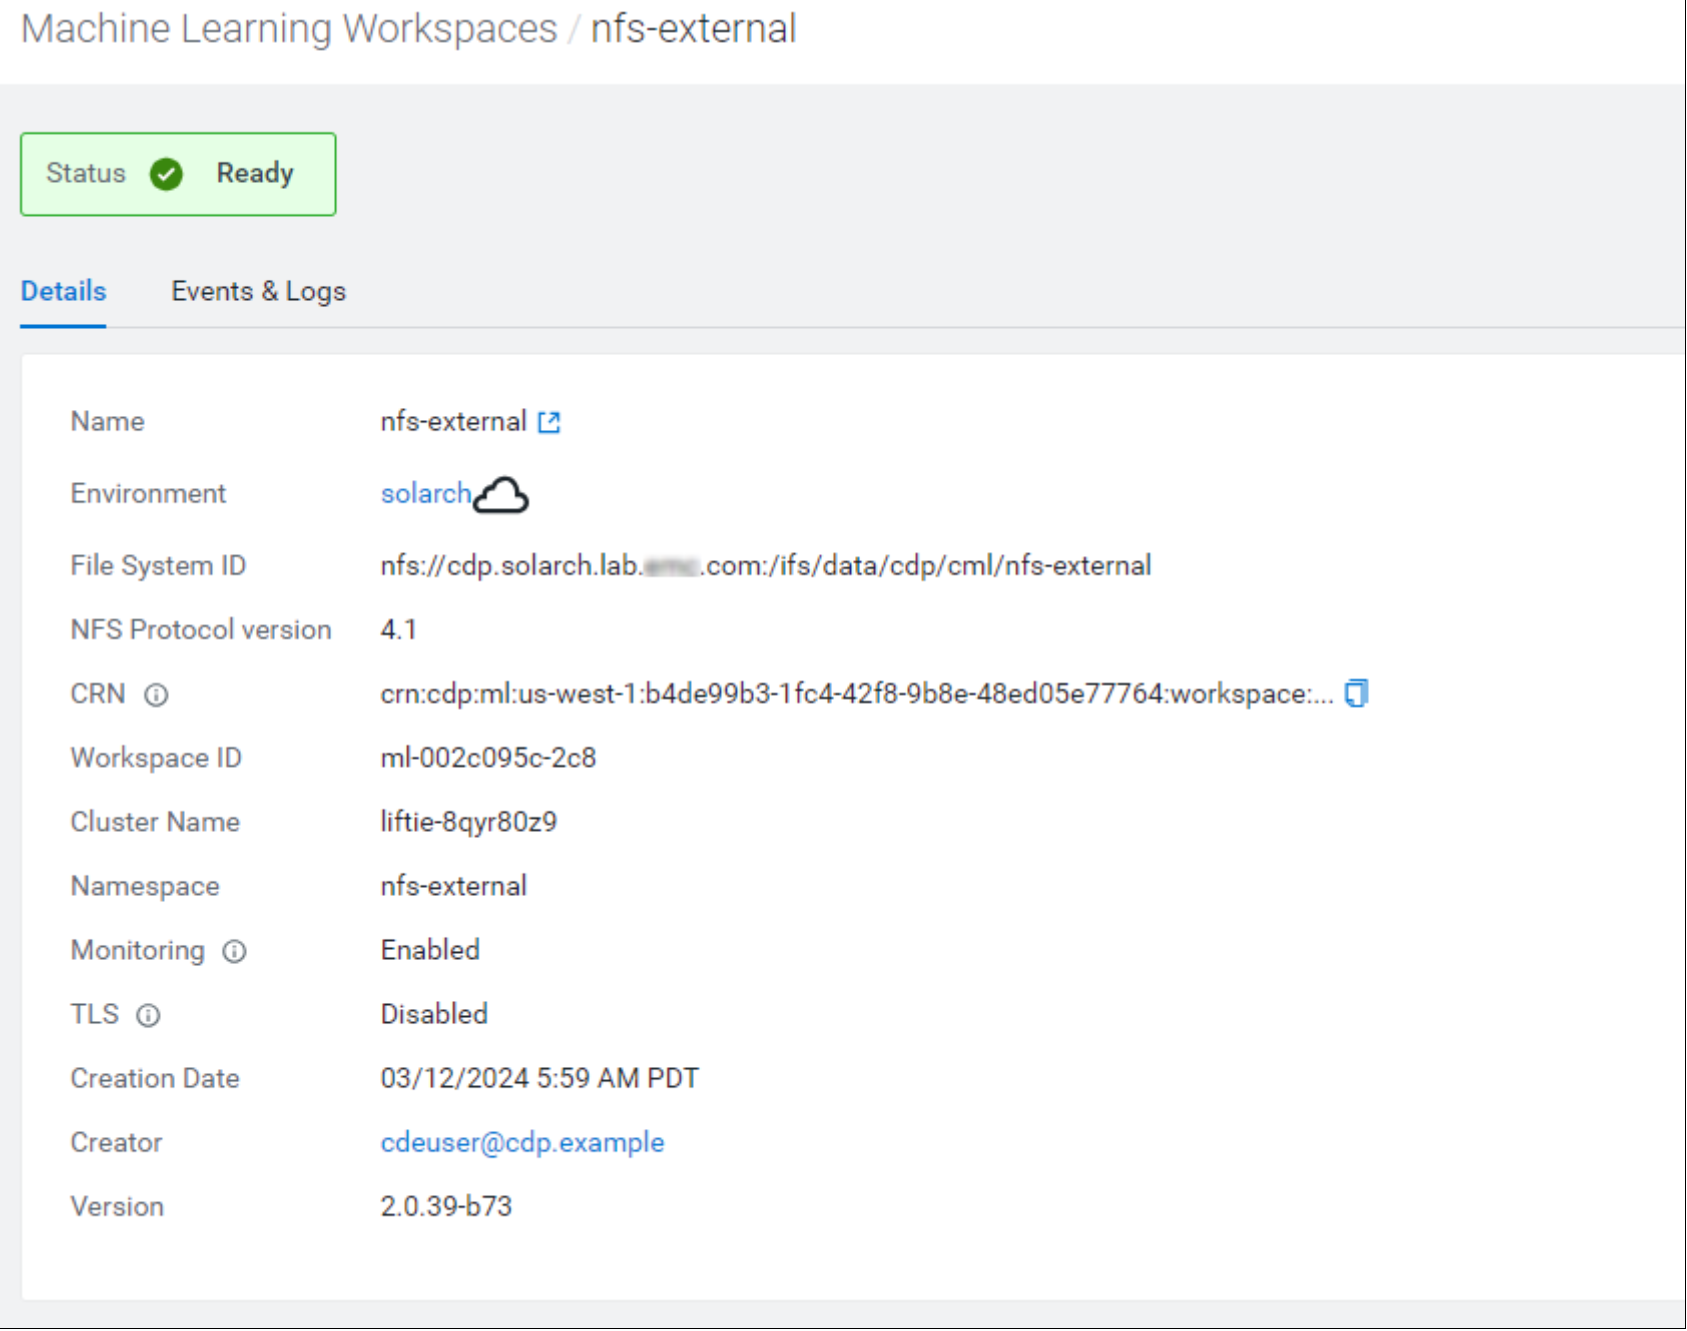Click the NFS Protocol version label
Viewport: 1687px width, 1331px height.
click(x=201, y=629)
